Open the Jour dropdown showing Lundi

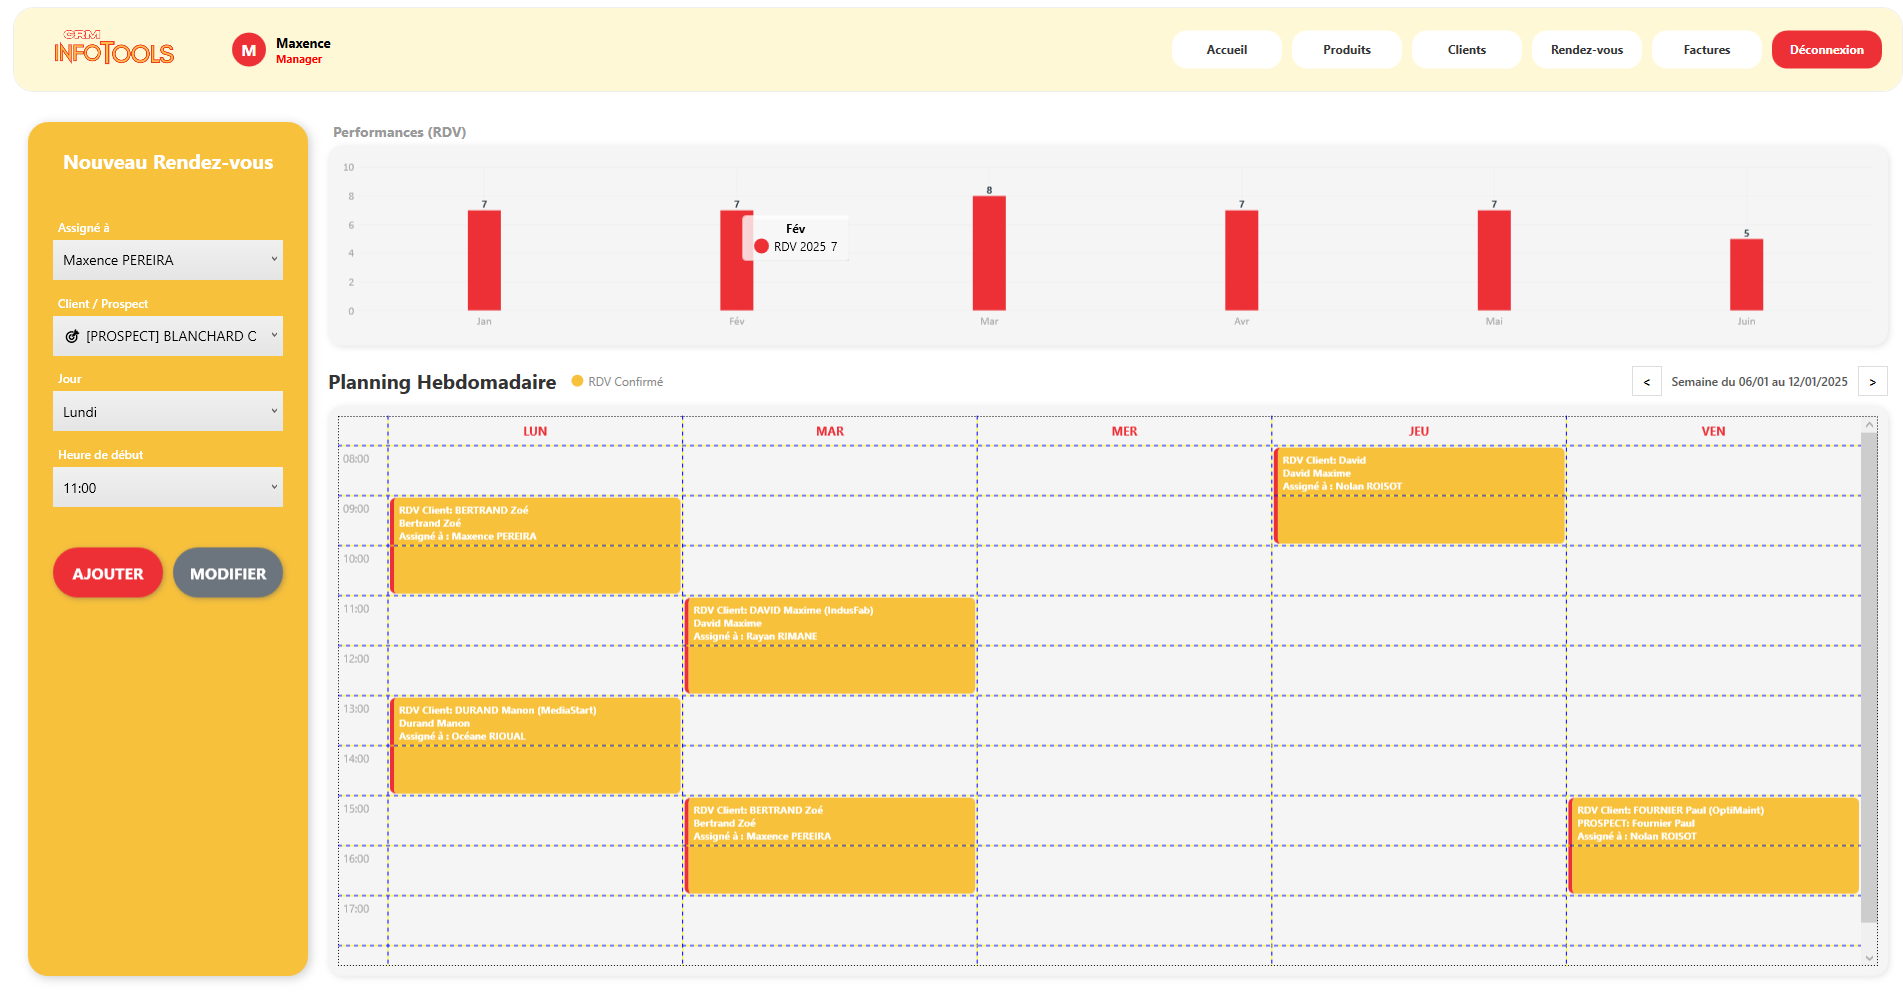coord(167,411)
